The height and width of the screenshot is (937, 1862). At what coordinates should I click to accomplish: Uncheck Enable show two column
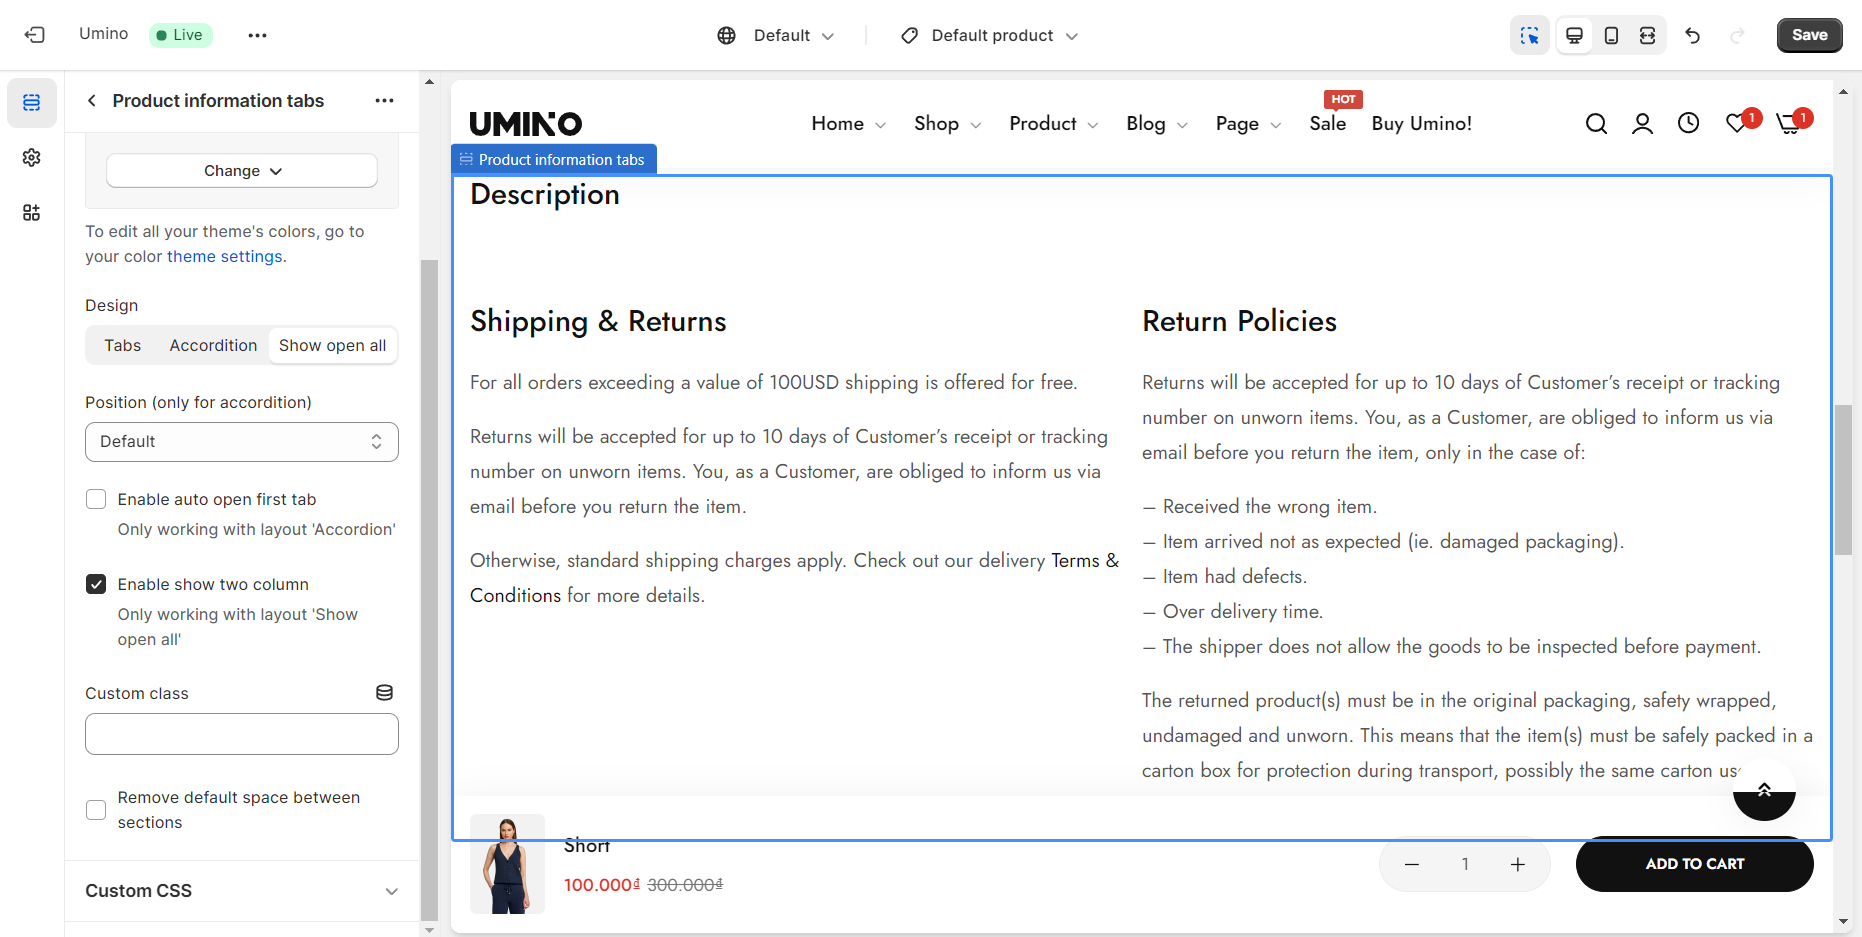(96, 584)
